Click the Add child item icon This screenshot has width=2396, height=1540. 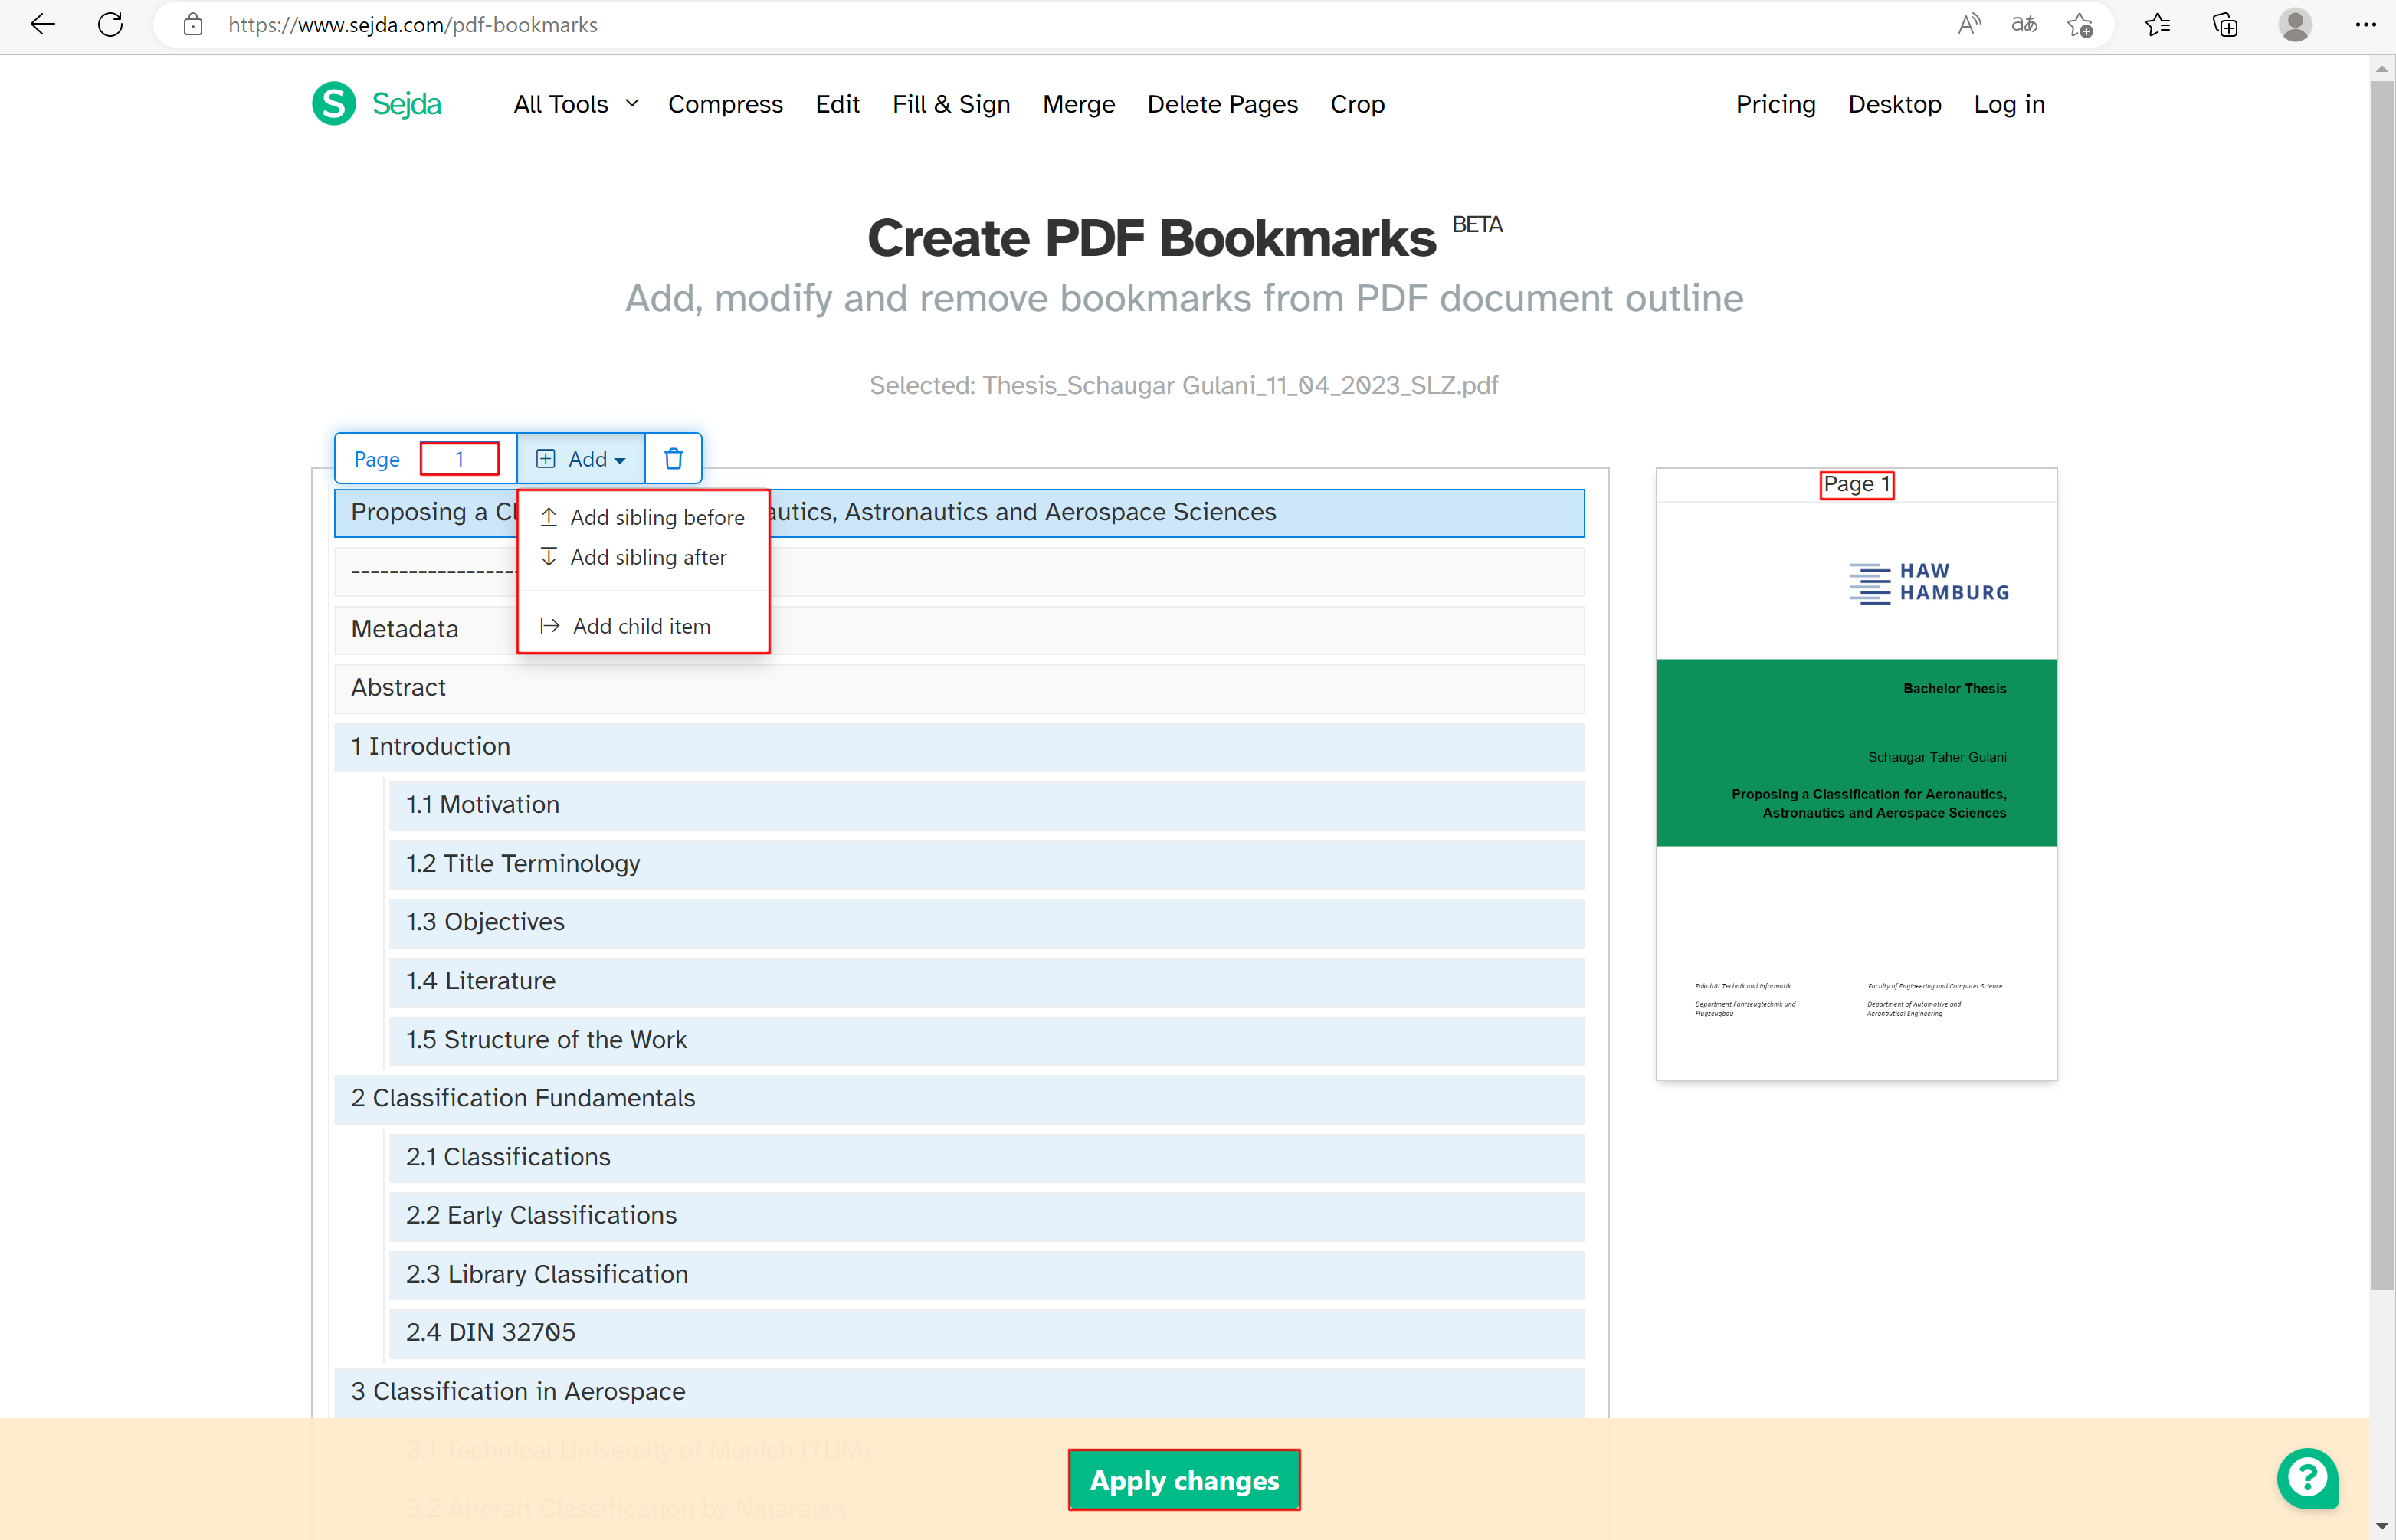click(x=550, y=625)
